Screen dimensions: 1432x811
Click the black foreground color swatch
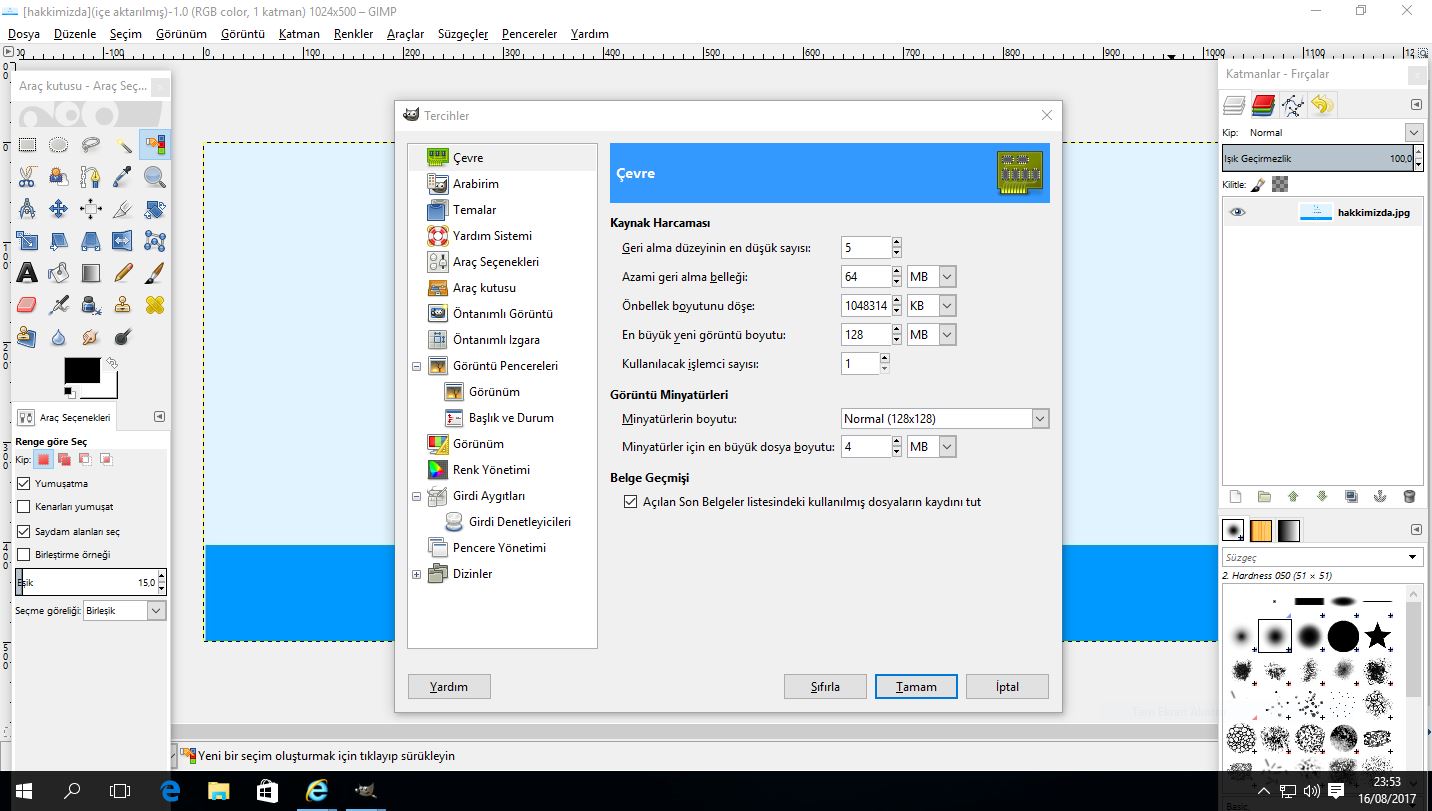click(82, 370)
